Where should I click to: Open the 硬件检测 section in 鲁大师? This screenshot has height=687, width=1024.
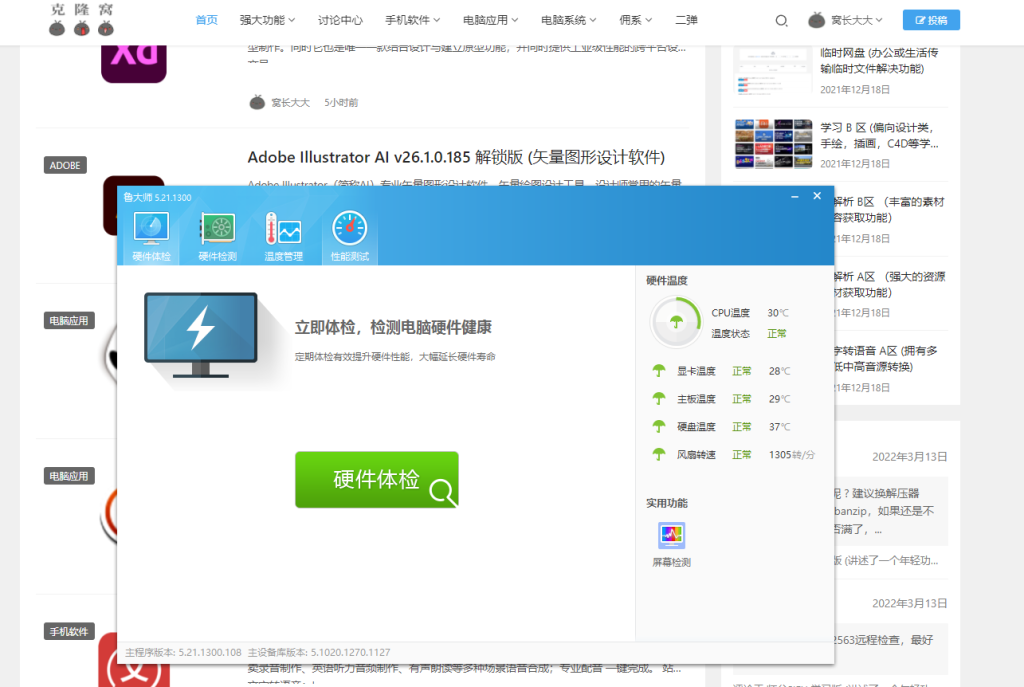coord(217,236)
